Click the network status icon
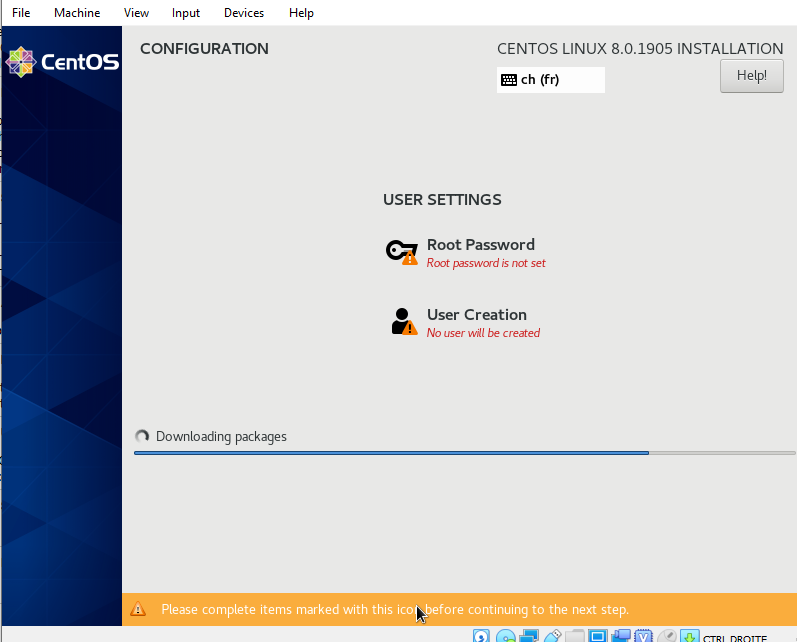This screenshot has width=797, height=642. coord(529,636)
